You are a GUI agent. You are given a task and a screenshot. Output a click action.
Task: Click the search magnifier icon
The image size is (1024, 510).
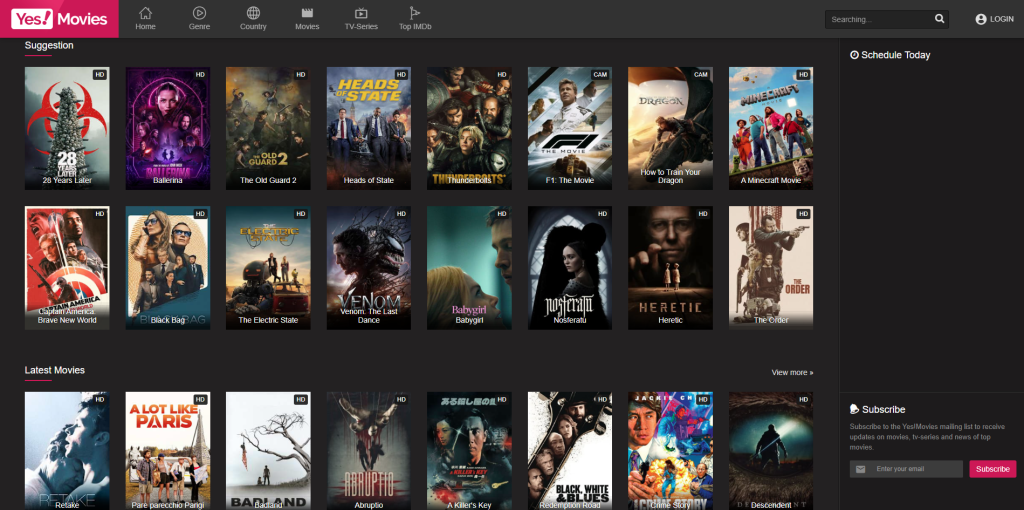[939, 19]
